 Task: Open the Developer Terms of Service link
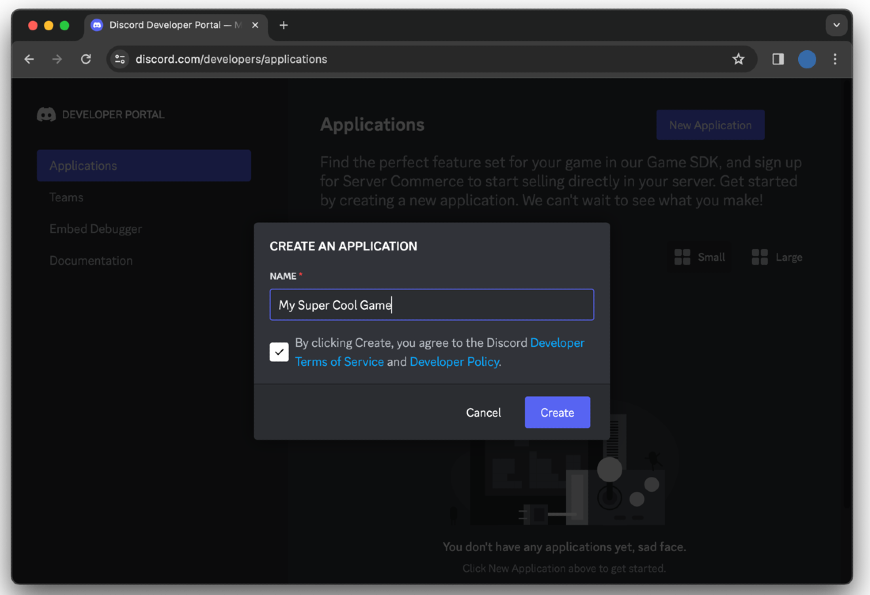[339, 361]
